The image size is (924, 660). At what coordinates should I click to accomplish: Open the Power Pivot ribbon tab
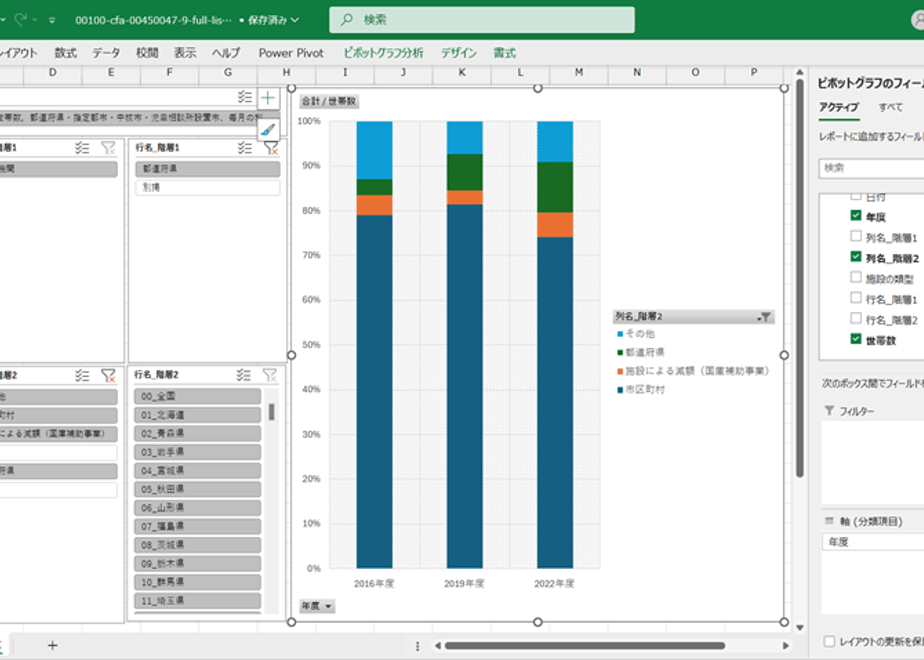[x=291, y=53]
